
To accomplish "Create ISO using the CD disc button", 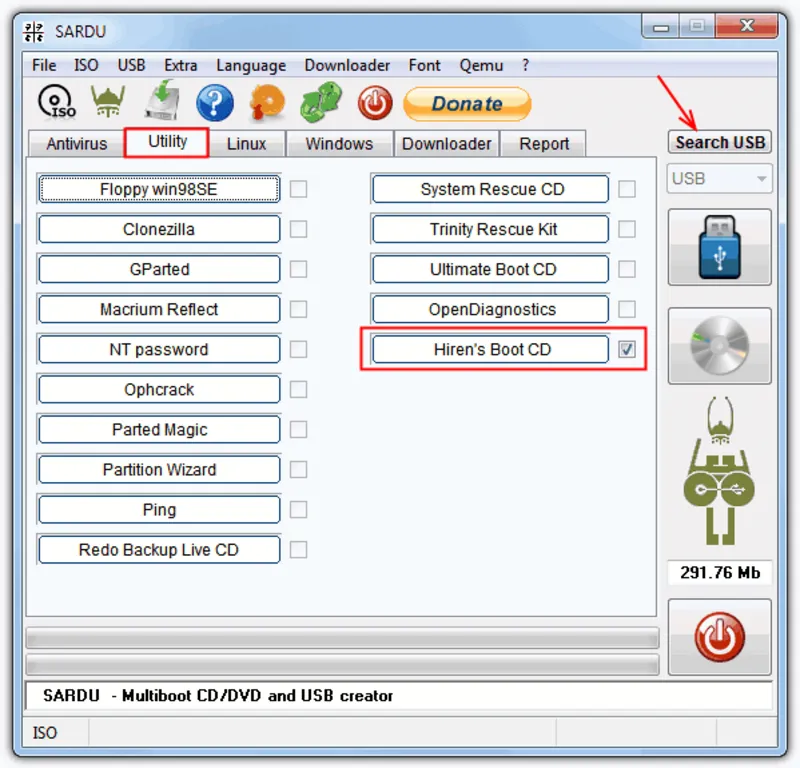I will tap(719, 346).
